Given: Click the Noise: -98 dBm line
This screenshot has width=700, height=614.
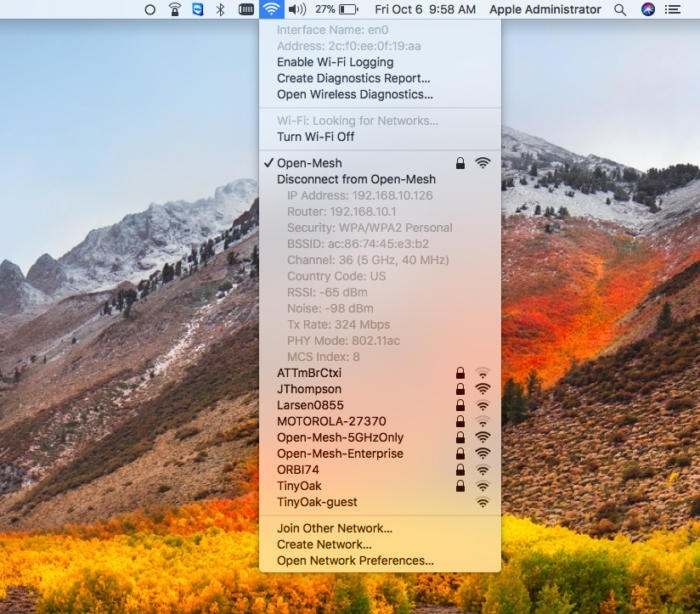Looking at the screenshot, I should [x=380, y=308].
